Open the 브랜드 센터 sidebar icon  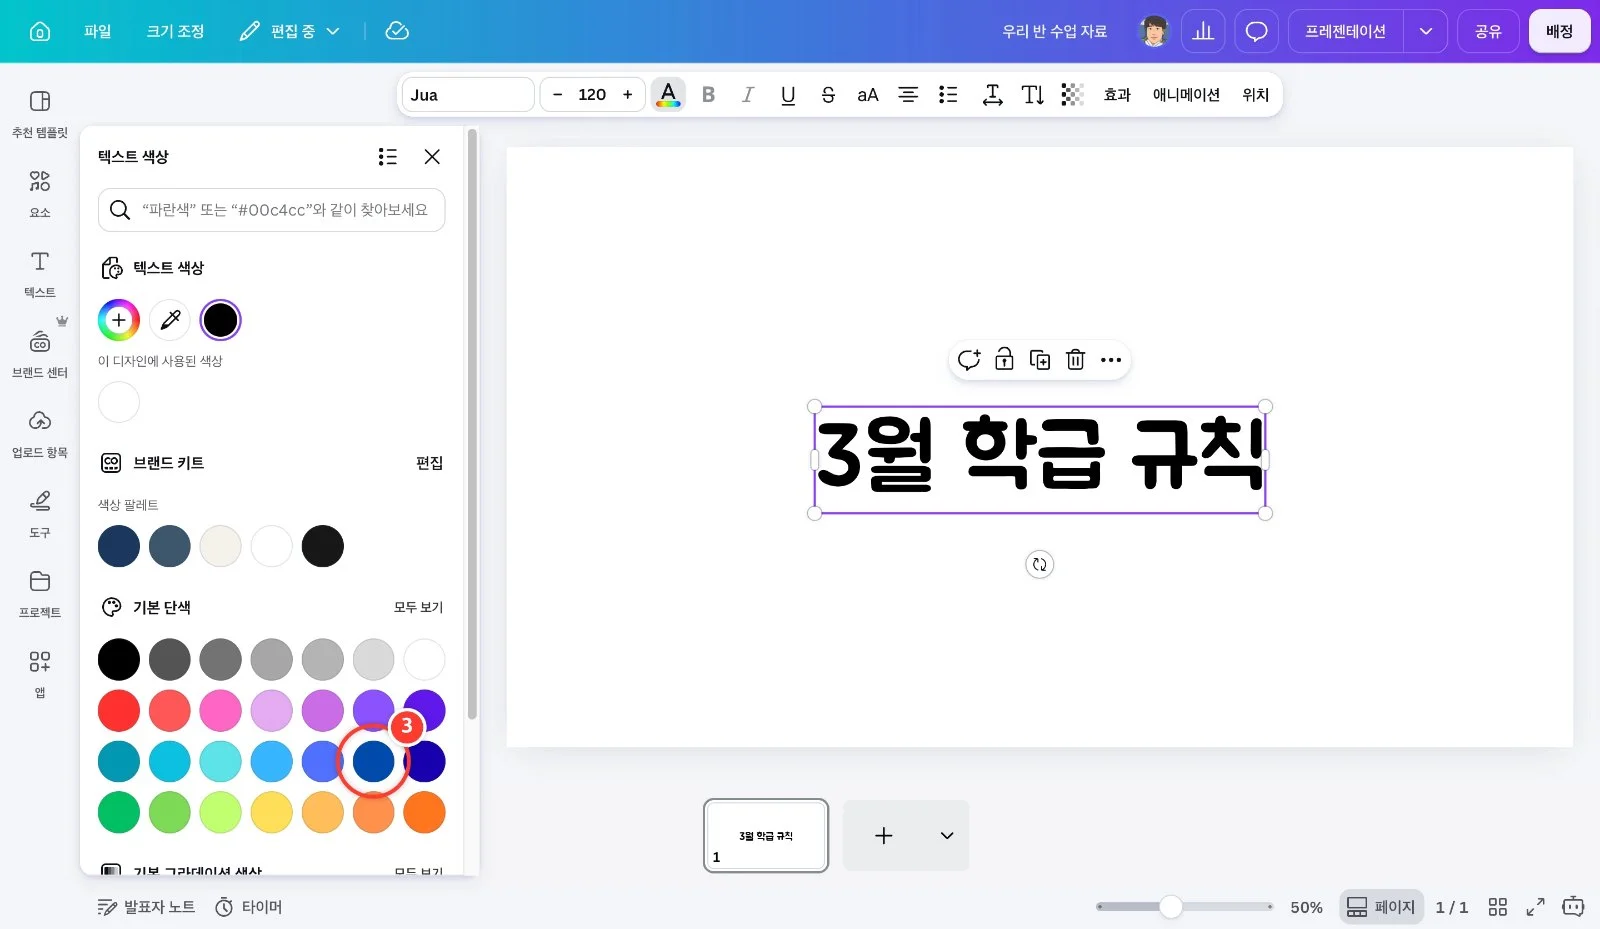(40, 354)
